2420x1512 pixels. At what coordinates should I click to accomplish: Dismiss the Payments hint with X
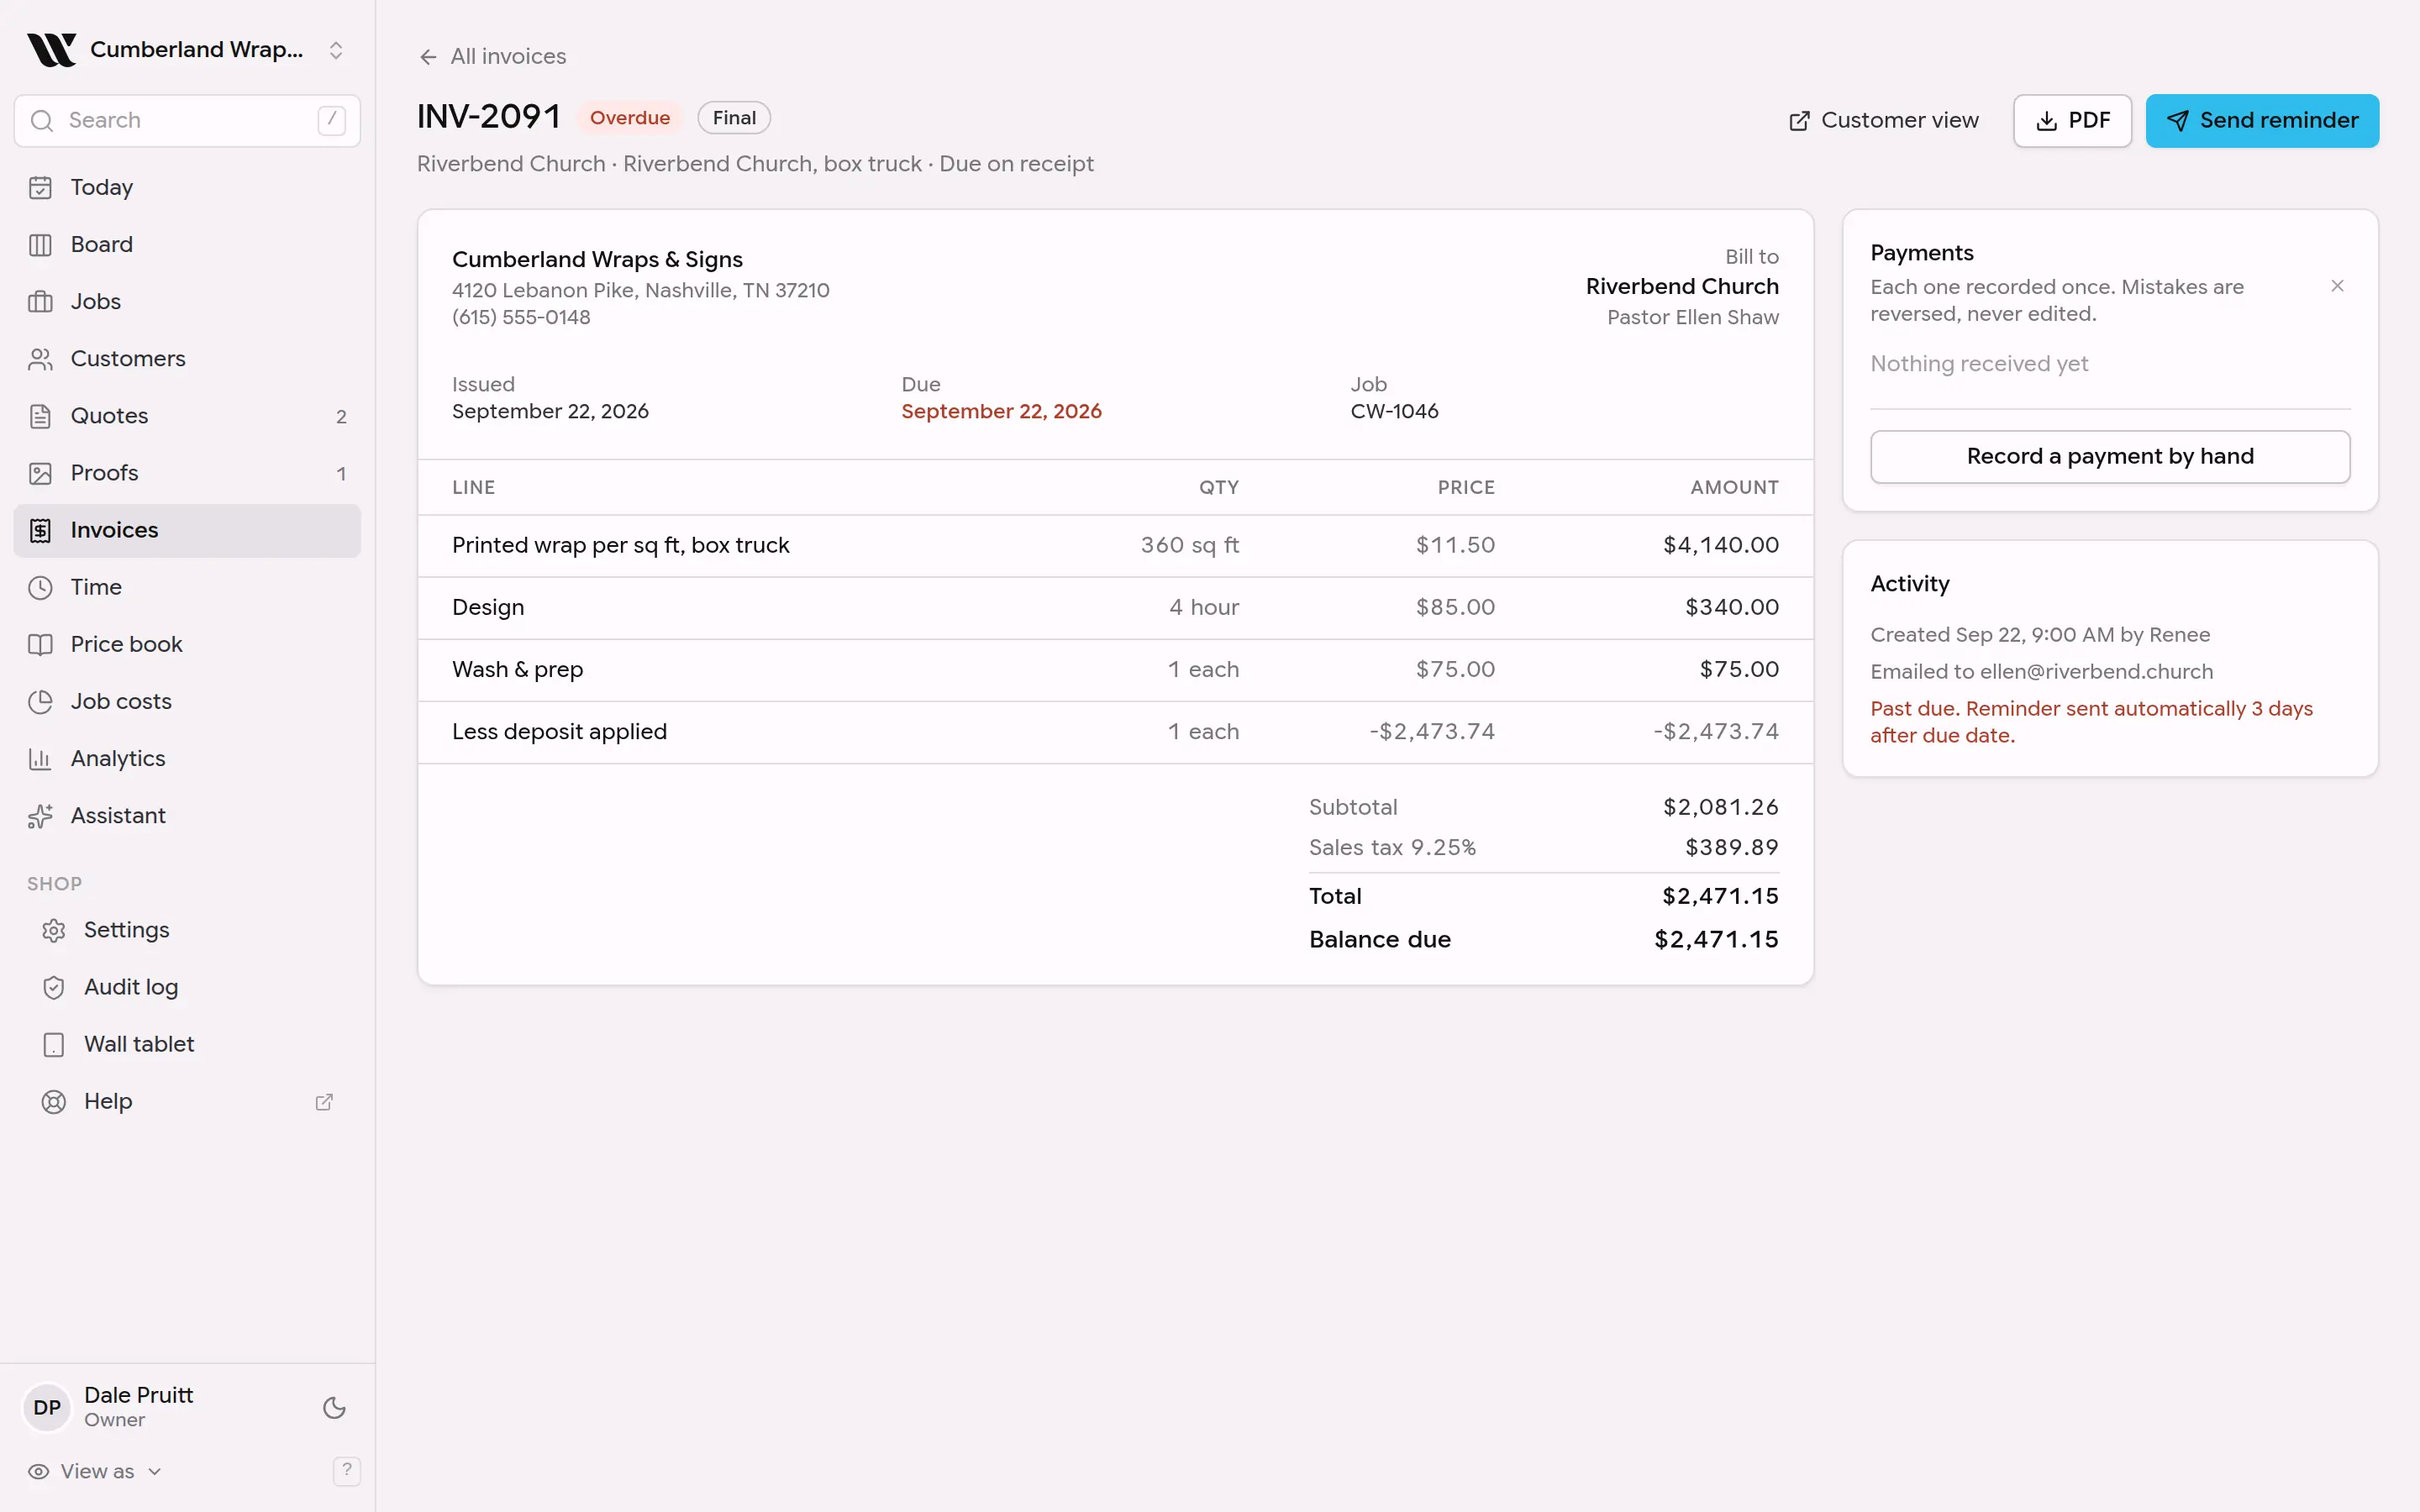(2337, 286)
